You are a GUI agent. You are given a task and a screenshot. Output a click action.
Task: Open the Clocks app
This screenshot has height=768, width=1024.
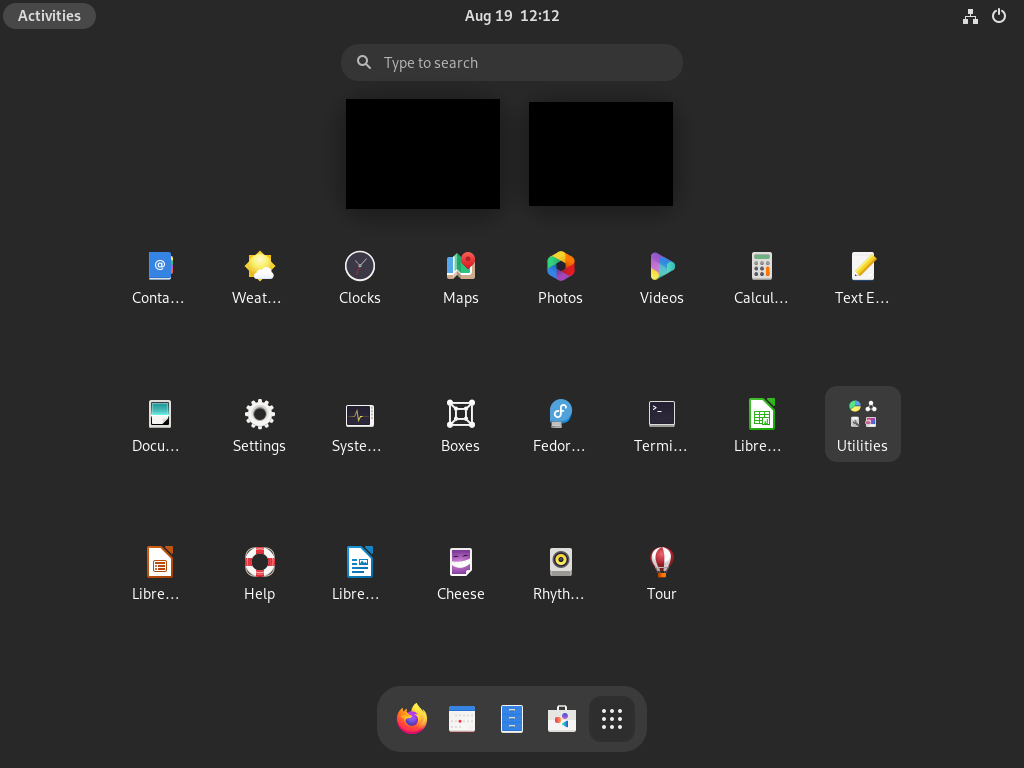(x=360, y=277)
